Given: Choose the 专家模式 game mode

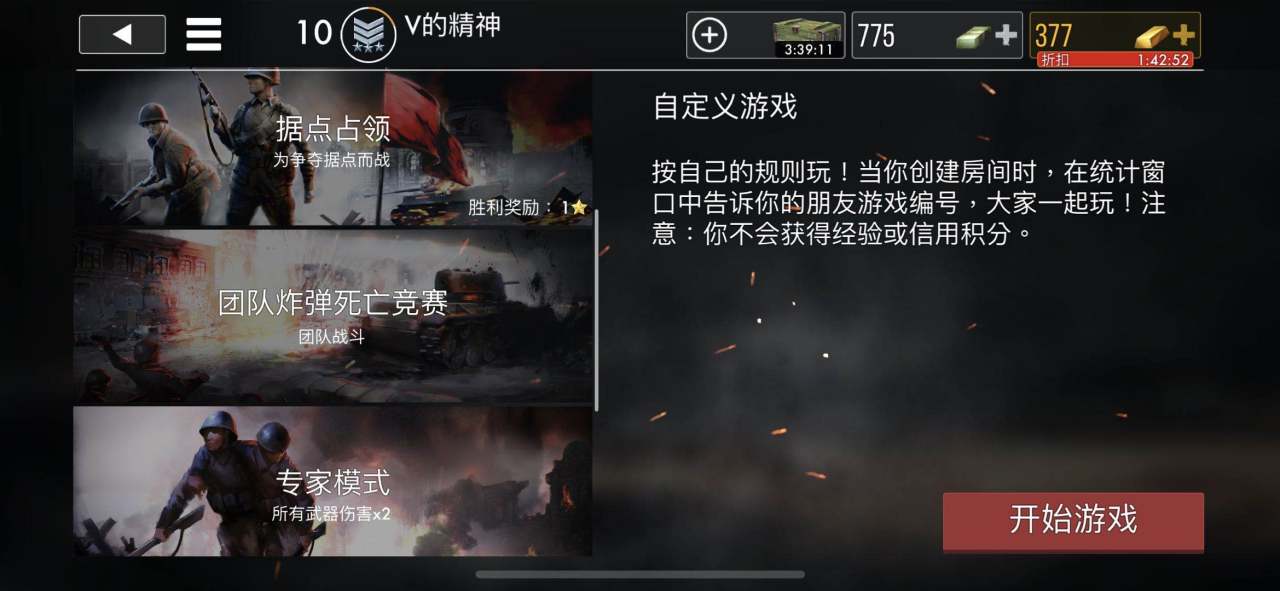Looking at the screenshot, I should (332, 482).
